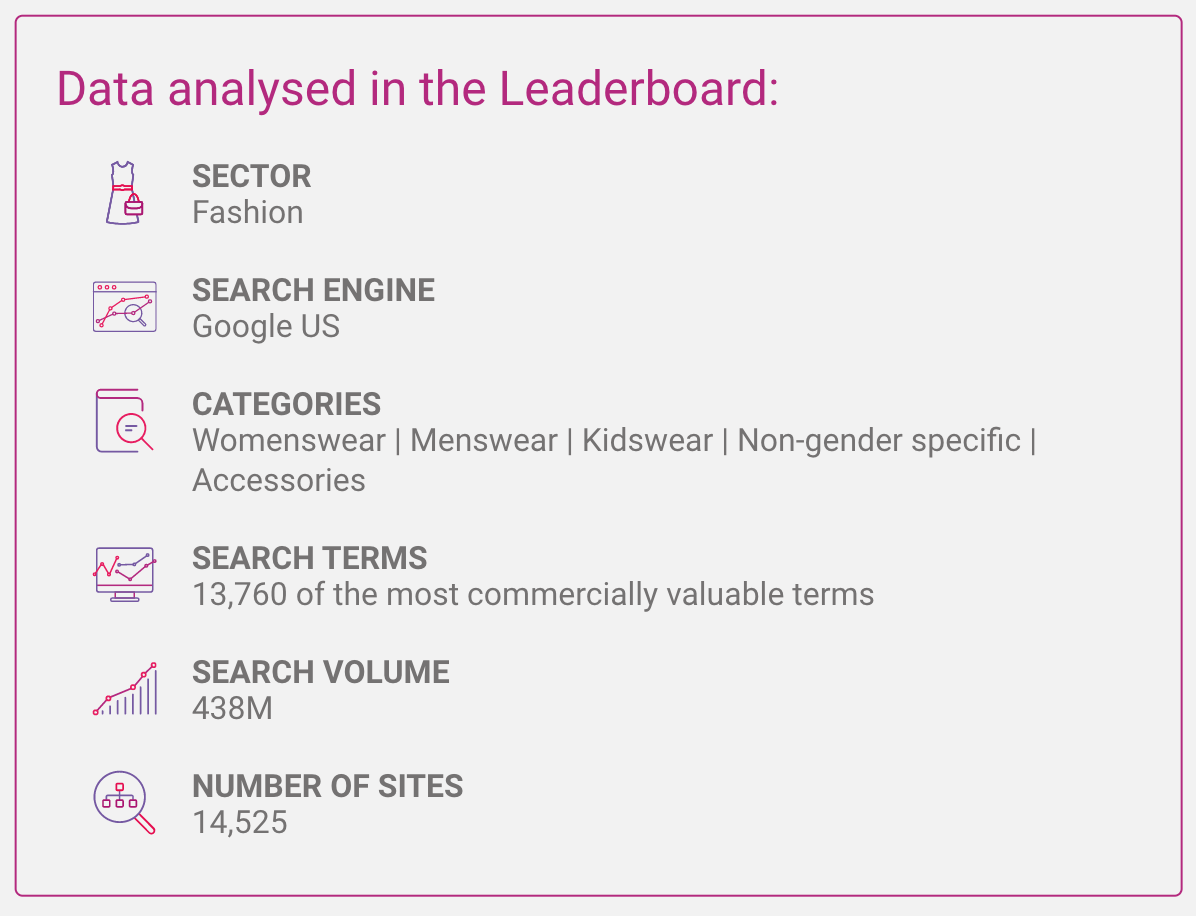Click the 13,760 search terms description

click(533, 594)
